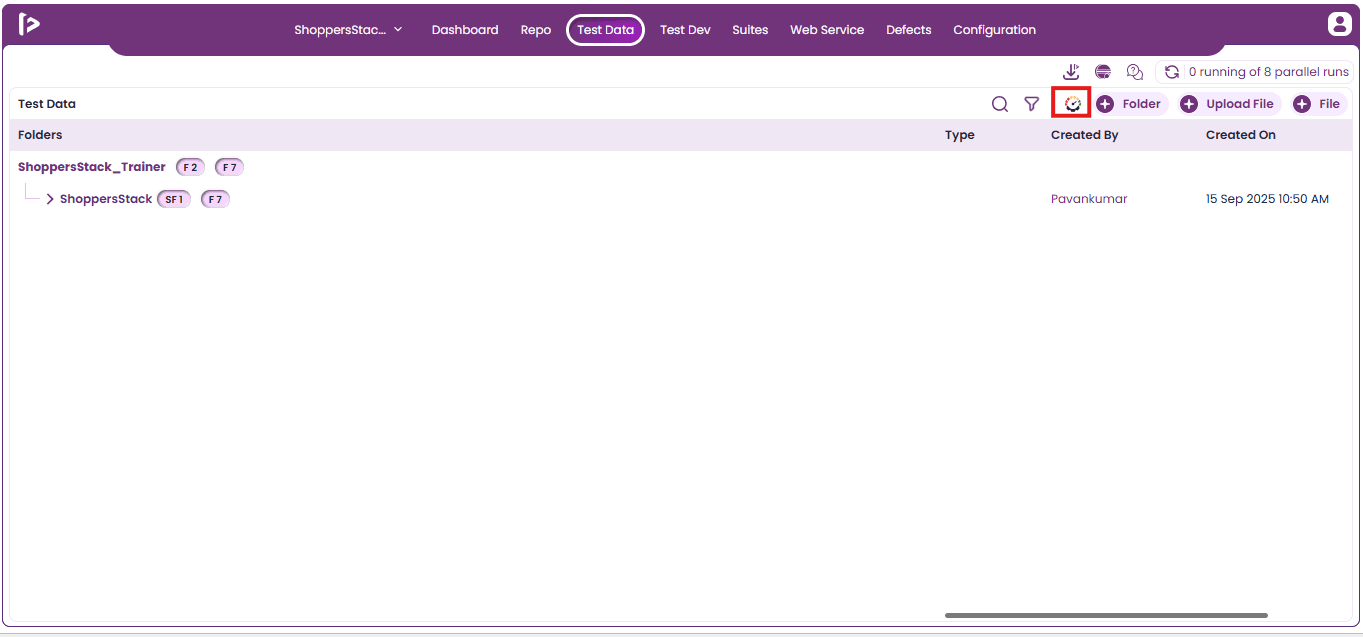
Task: Open the Repo tab
Action: click(536, 30)
